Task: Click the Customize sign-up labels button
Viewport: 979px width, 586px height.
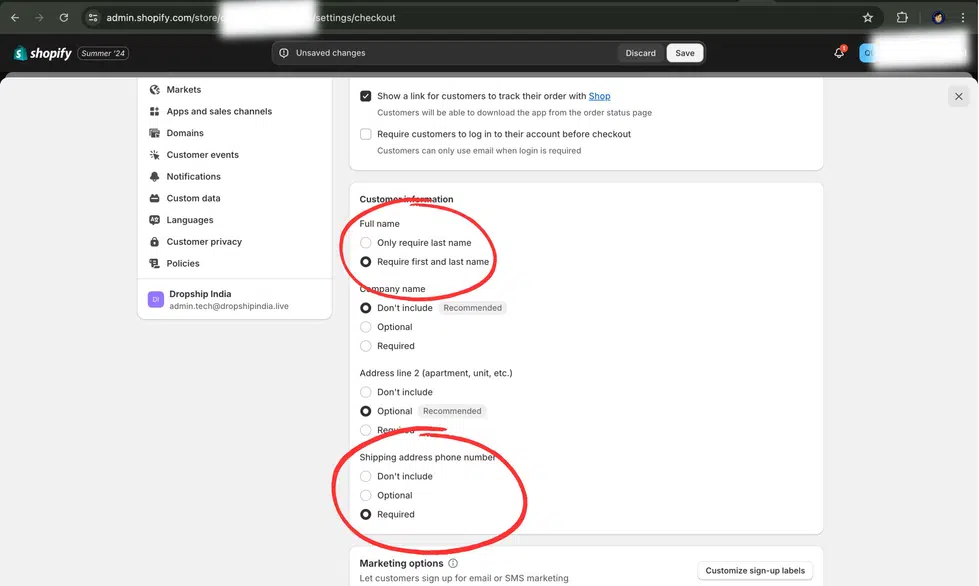Action: (755, 569)
